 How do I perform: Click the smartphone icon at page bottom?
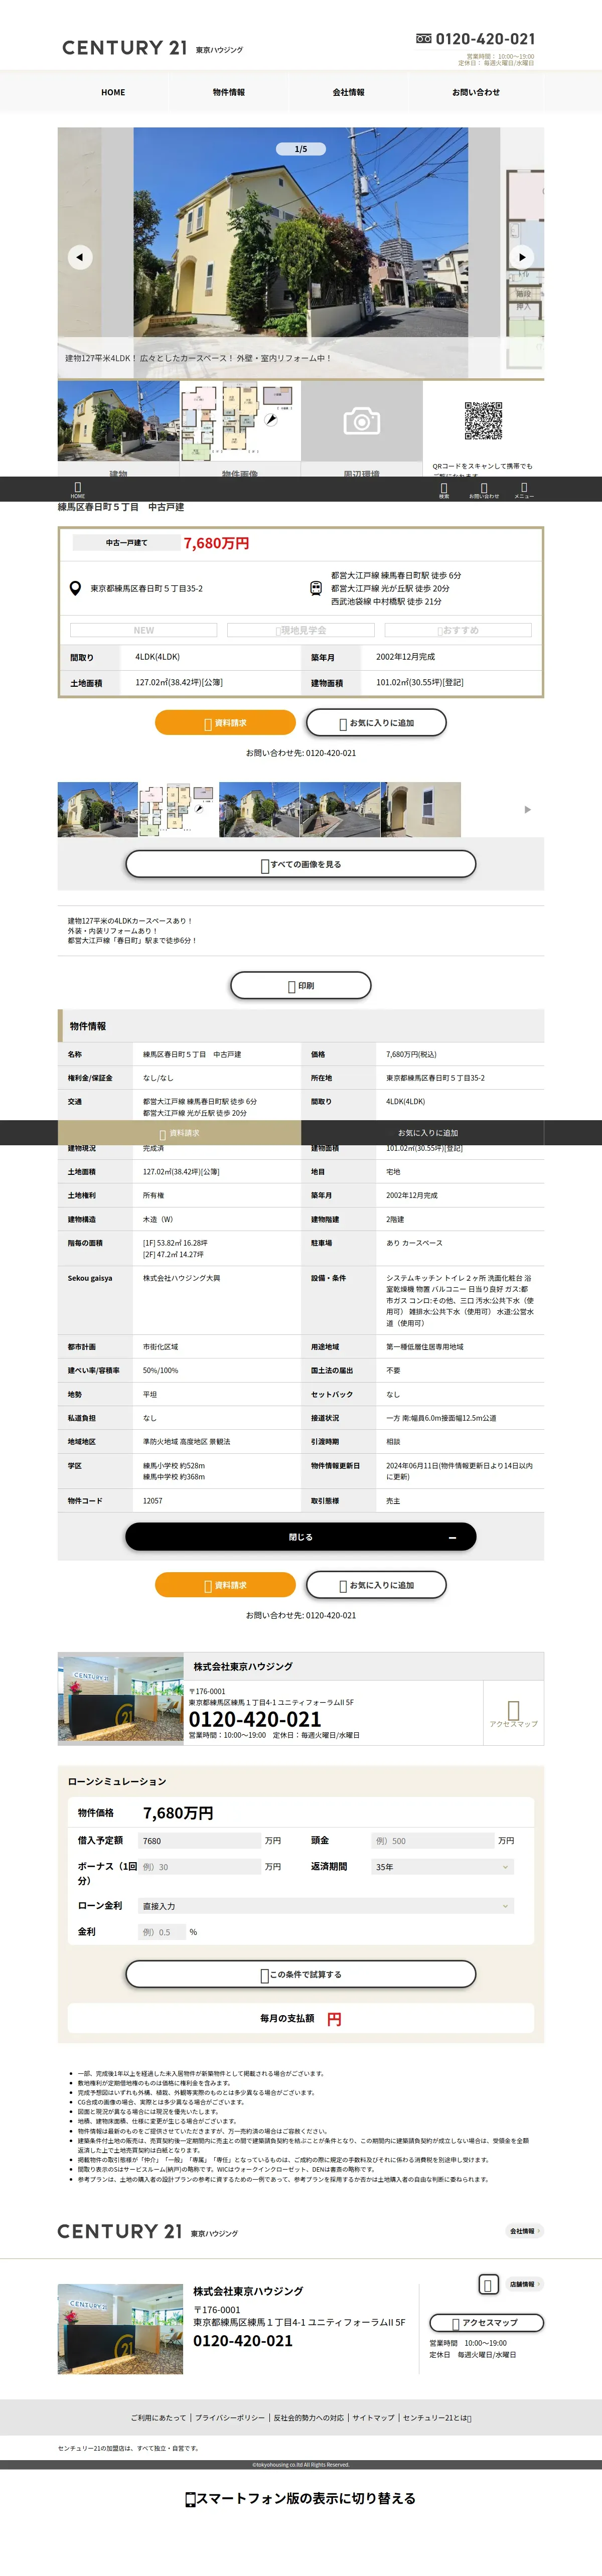tap(190, 2499)
